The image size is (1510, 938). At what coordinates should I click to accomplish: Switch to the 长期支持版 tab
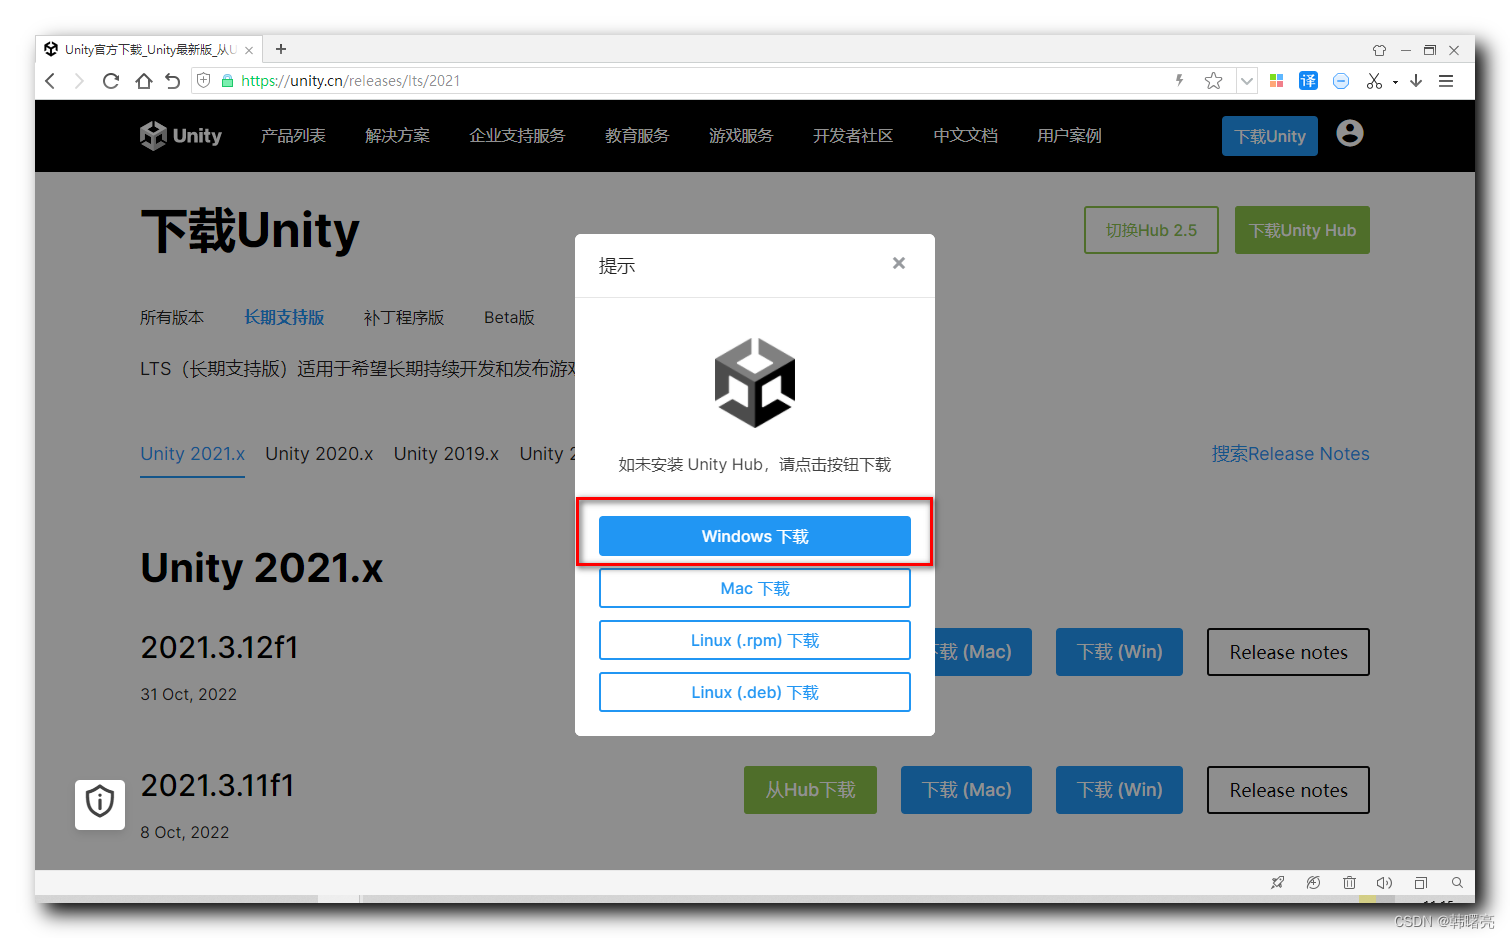click(284, 317)
